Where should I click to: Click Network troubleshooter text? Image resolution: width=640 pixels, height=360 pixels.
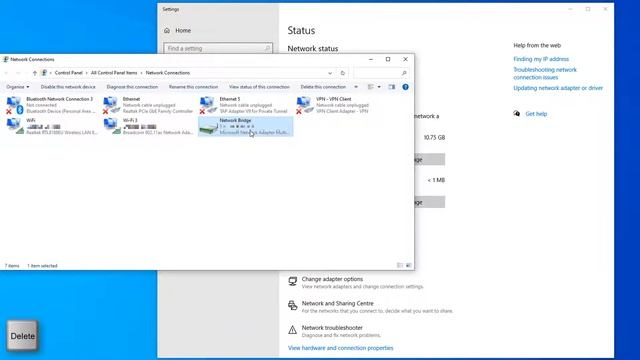[x=332, y=328]
